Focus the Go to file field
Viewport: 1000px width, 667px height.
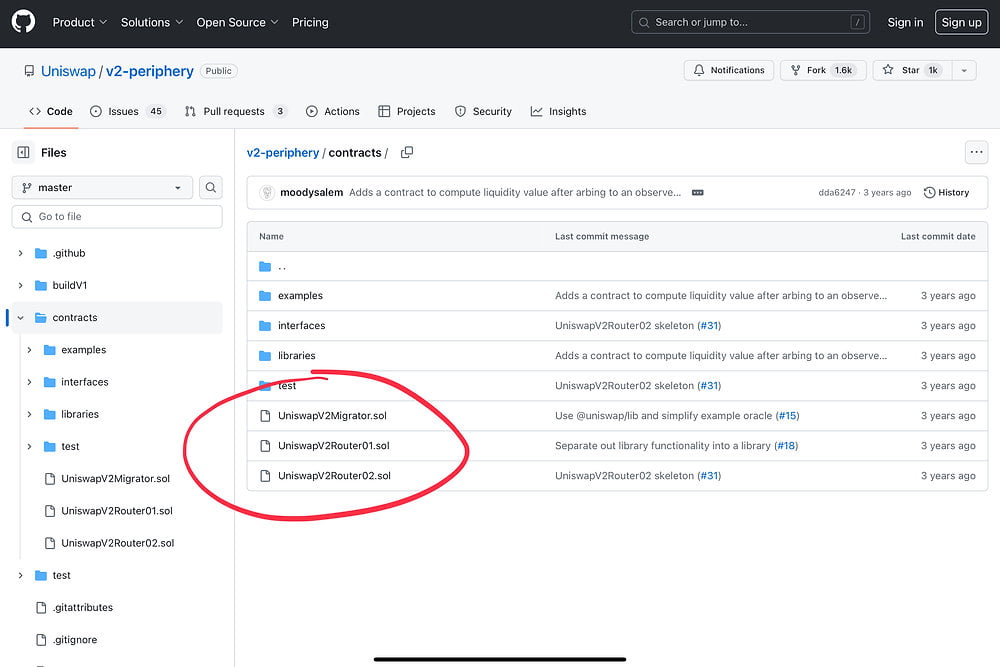(117, 217)
